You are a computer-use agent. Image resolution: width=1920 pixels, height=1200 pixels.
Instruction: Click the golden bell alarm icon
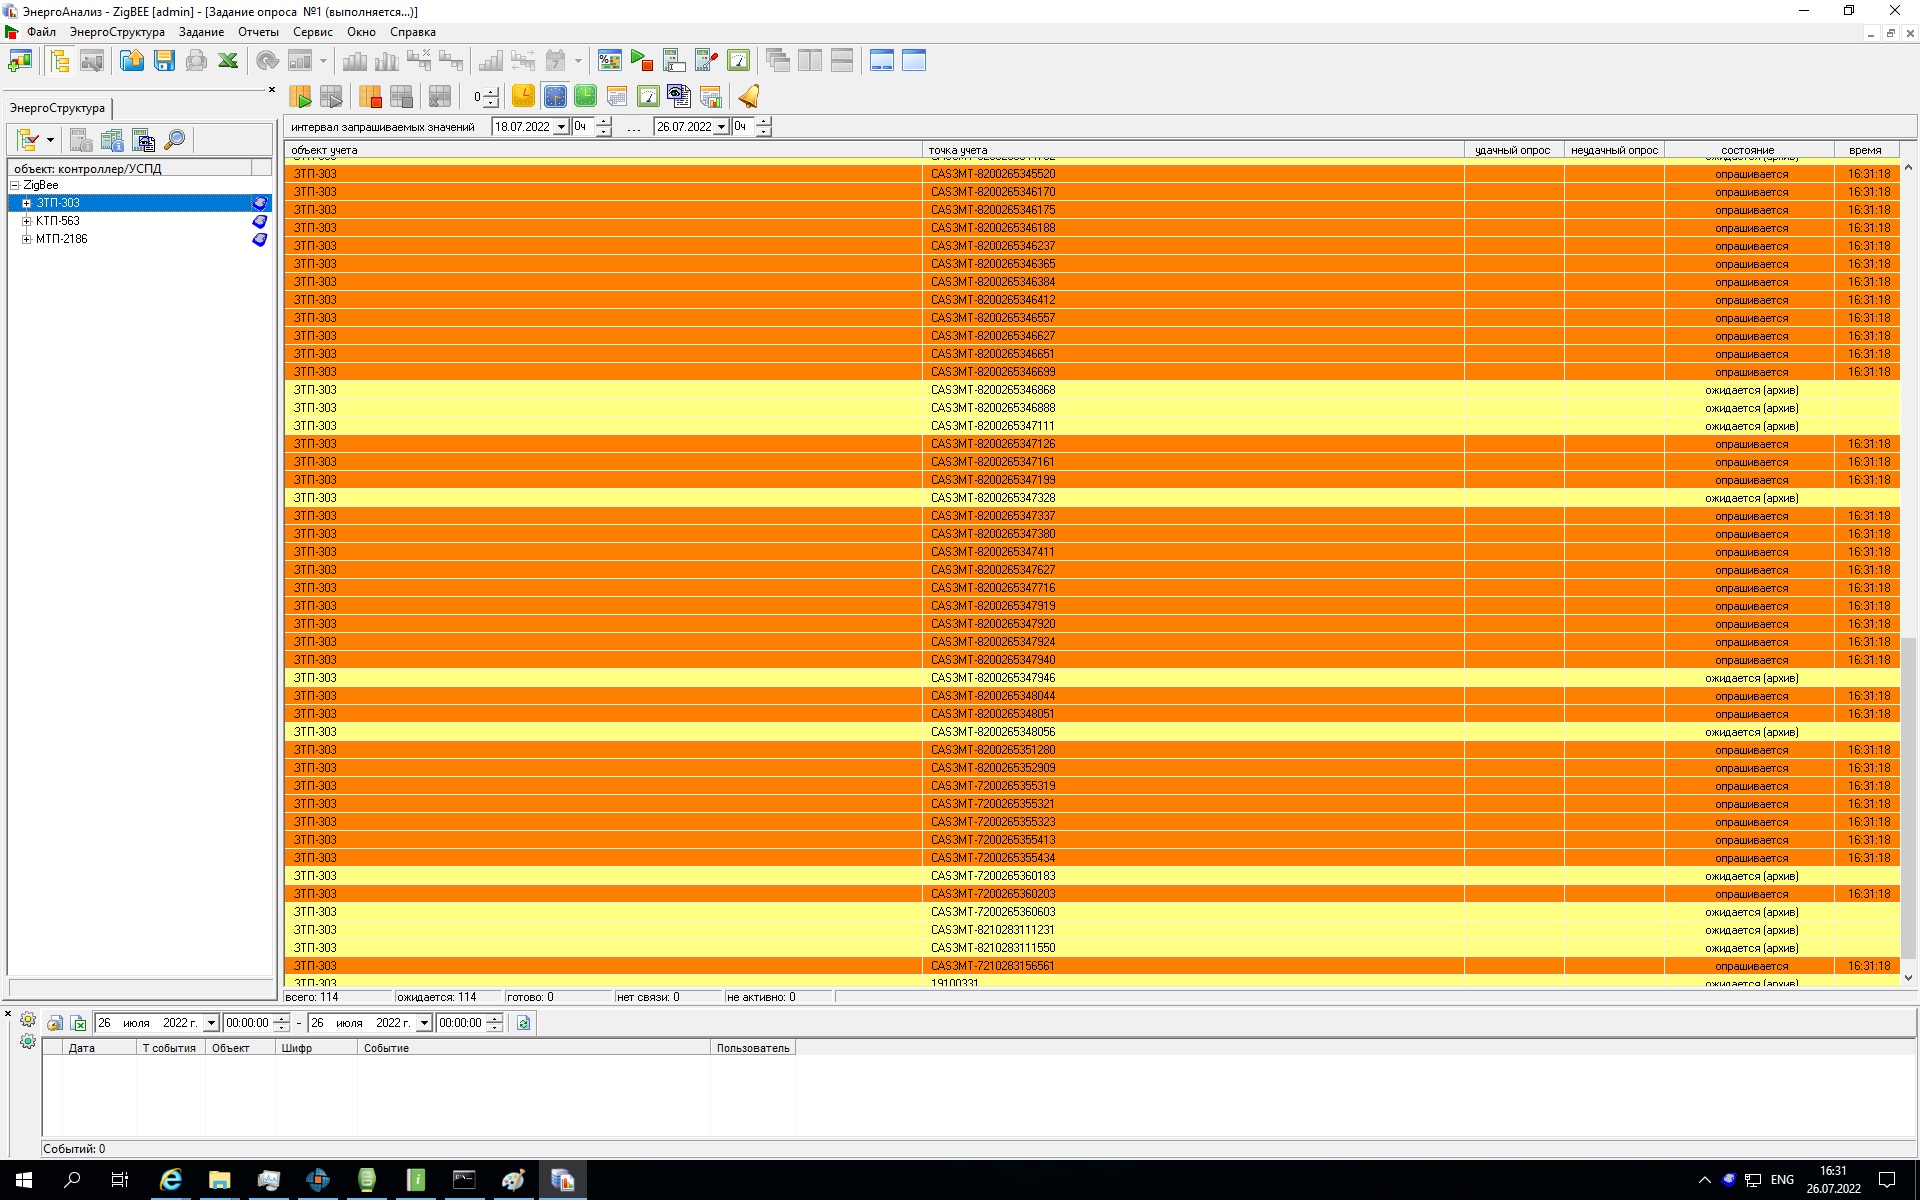[749, 96]
